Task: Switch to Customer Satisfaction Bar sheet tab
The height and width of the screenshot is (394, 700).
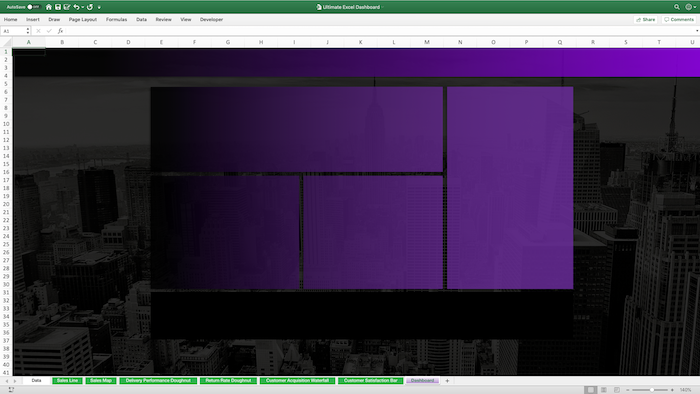Action: click(x=371, y=381)
